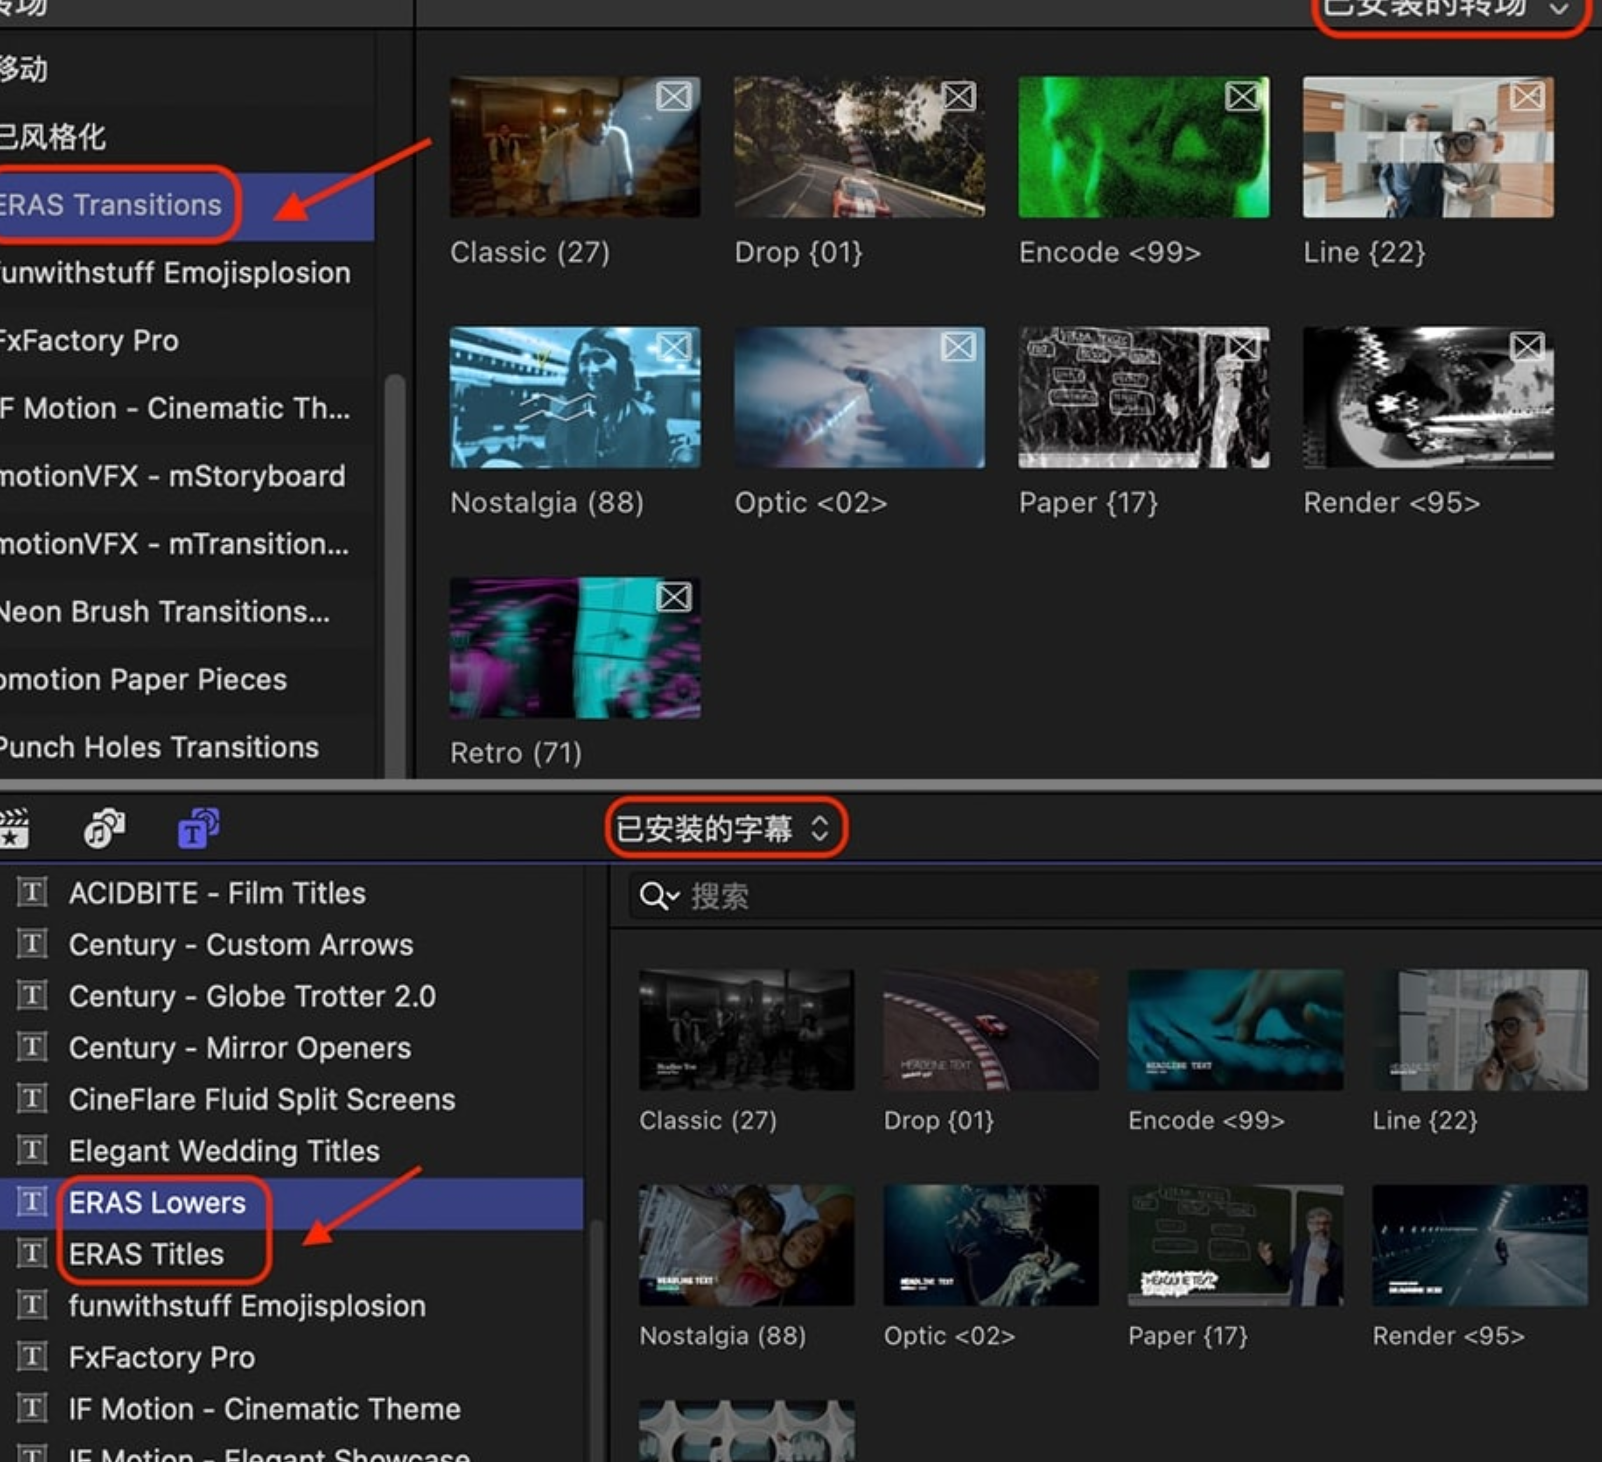Click the title icon beside CineFlare Fluid Split Screens
Image resolution: width=1602 pixels, height=1462 pixels.
click(x=32, y=1099)
